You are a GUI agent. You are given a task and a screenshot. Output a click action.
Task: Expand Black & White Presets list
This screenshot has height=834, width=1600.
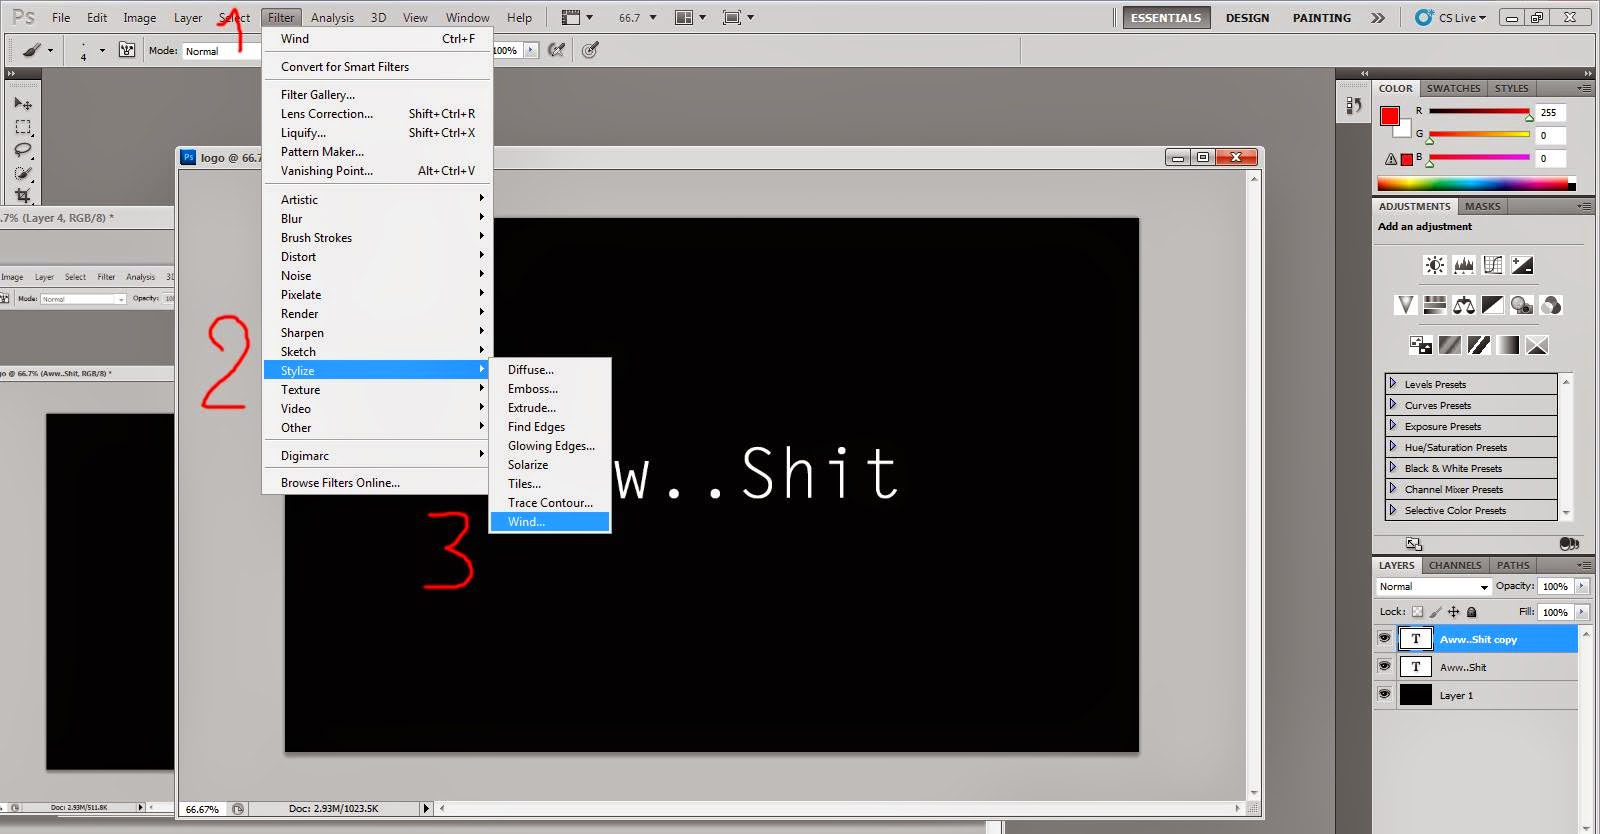1392,467
